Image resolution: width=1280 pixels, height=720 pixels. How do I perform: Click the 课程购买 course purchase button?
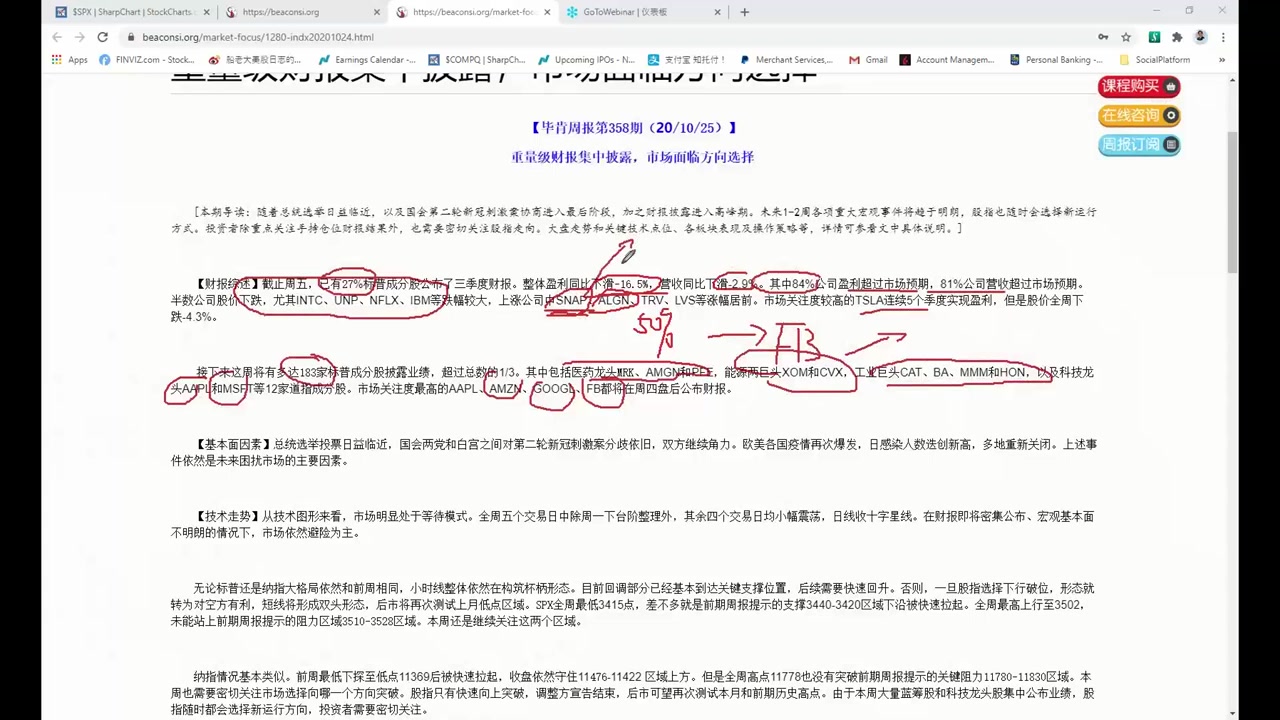pos(1139,86)
